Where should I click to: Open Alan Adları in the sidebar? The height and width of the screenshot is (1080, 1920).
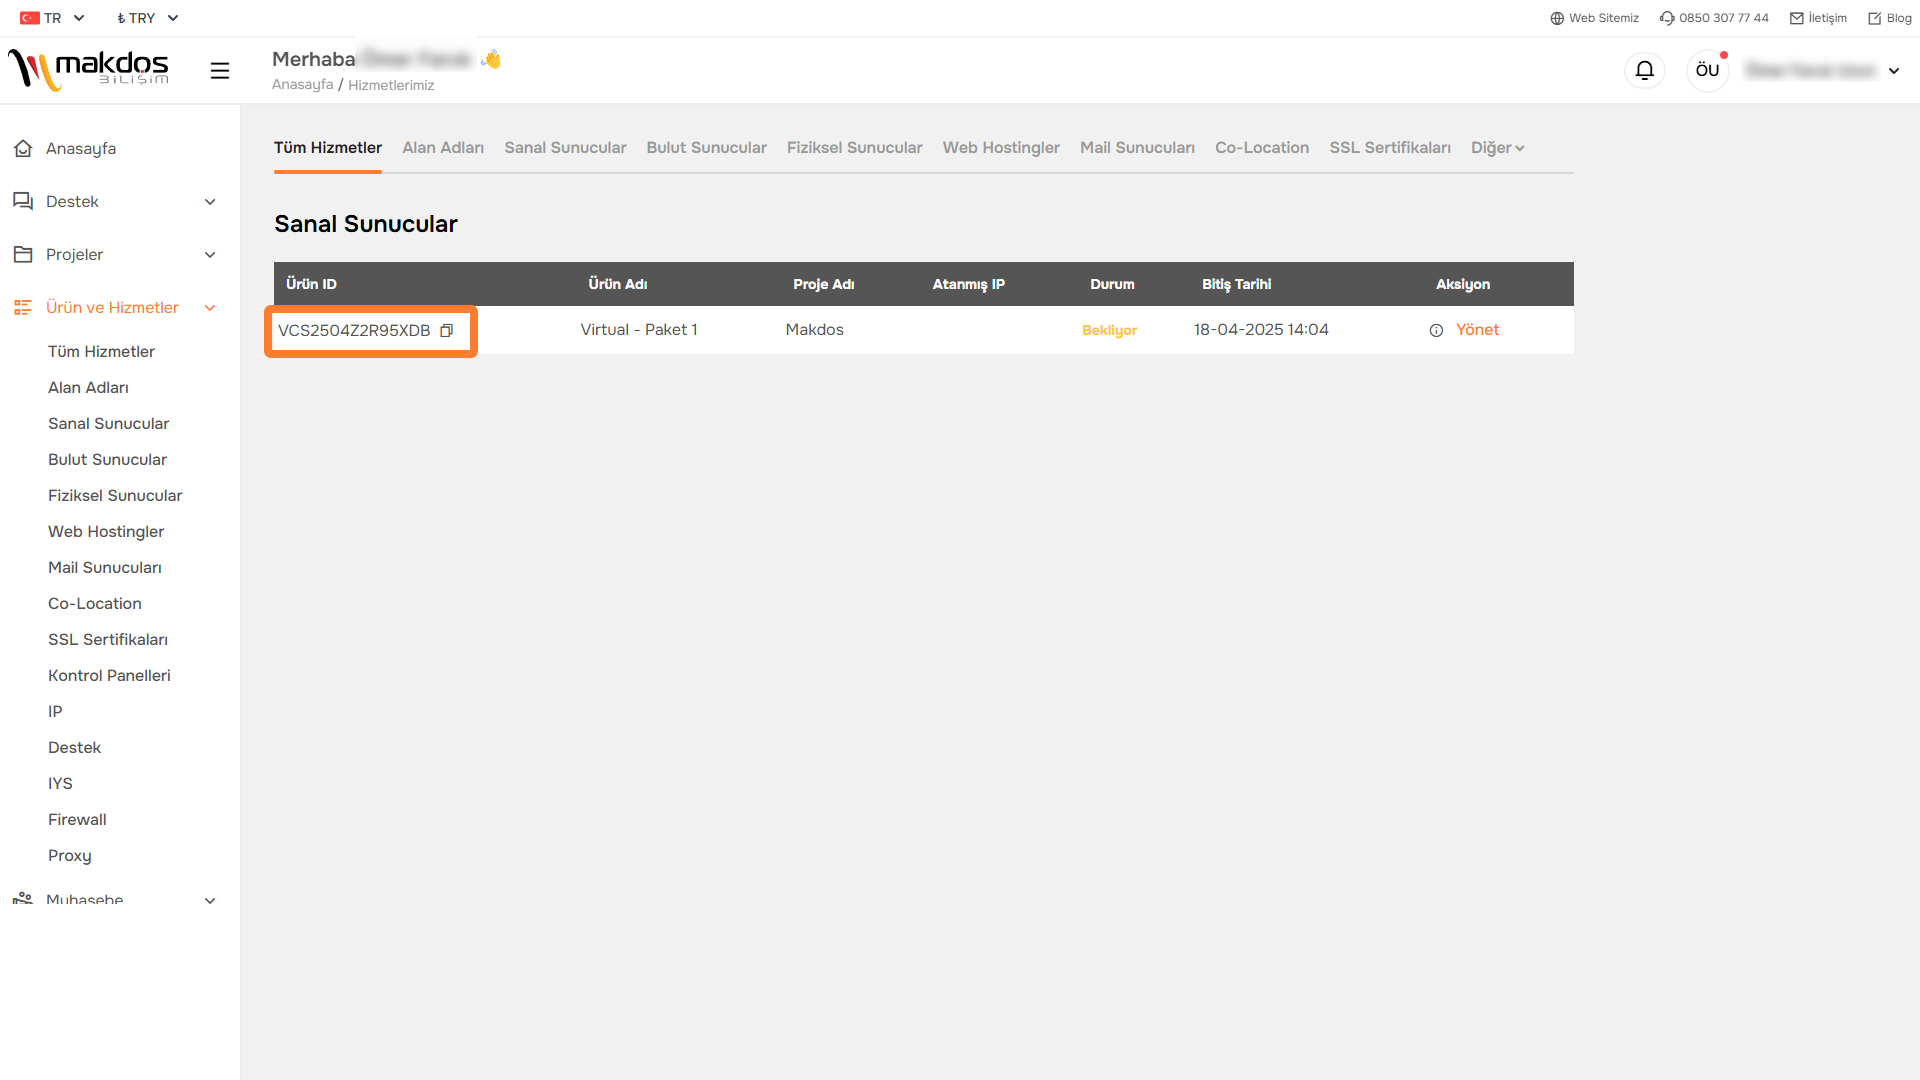click(x=88, y=388)
